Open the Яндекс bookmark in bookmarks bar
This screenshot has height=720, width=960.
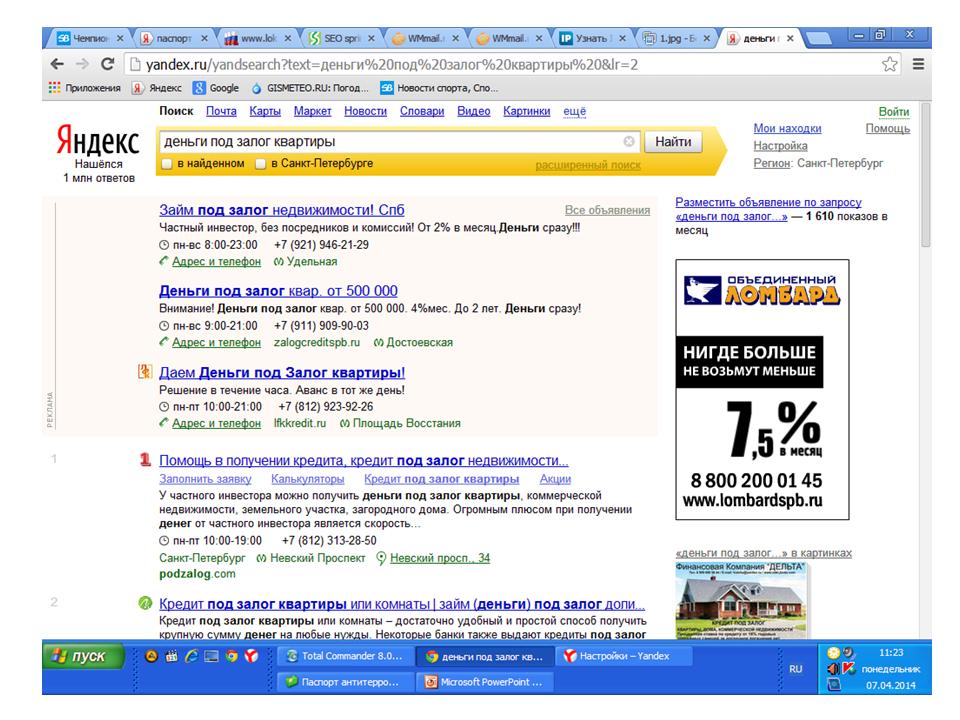coord(157,88)
